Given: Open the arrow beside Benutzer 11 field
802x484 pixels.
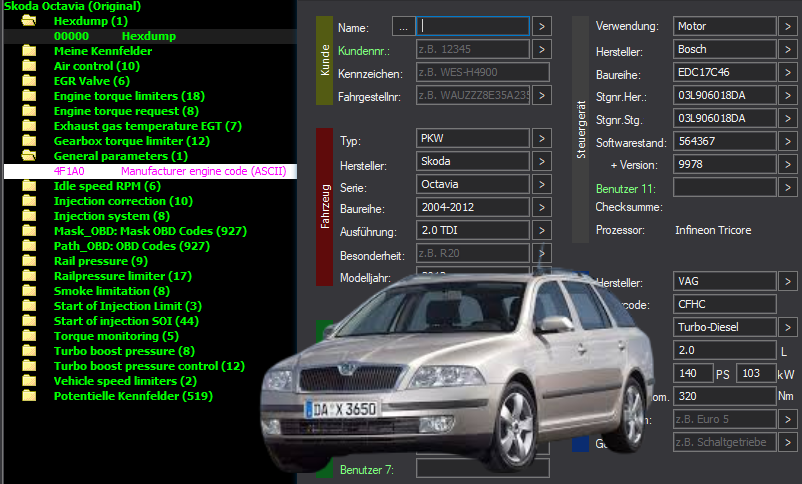Looking at the screenshot, I should 788,187.
